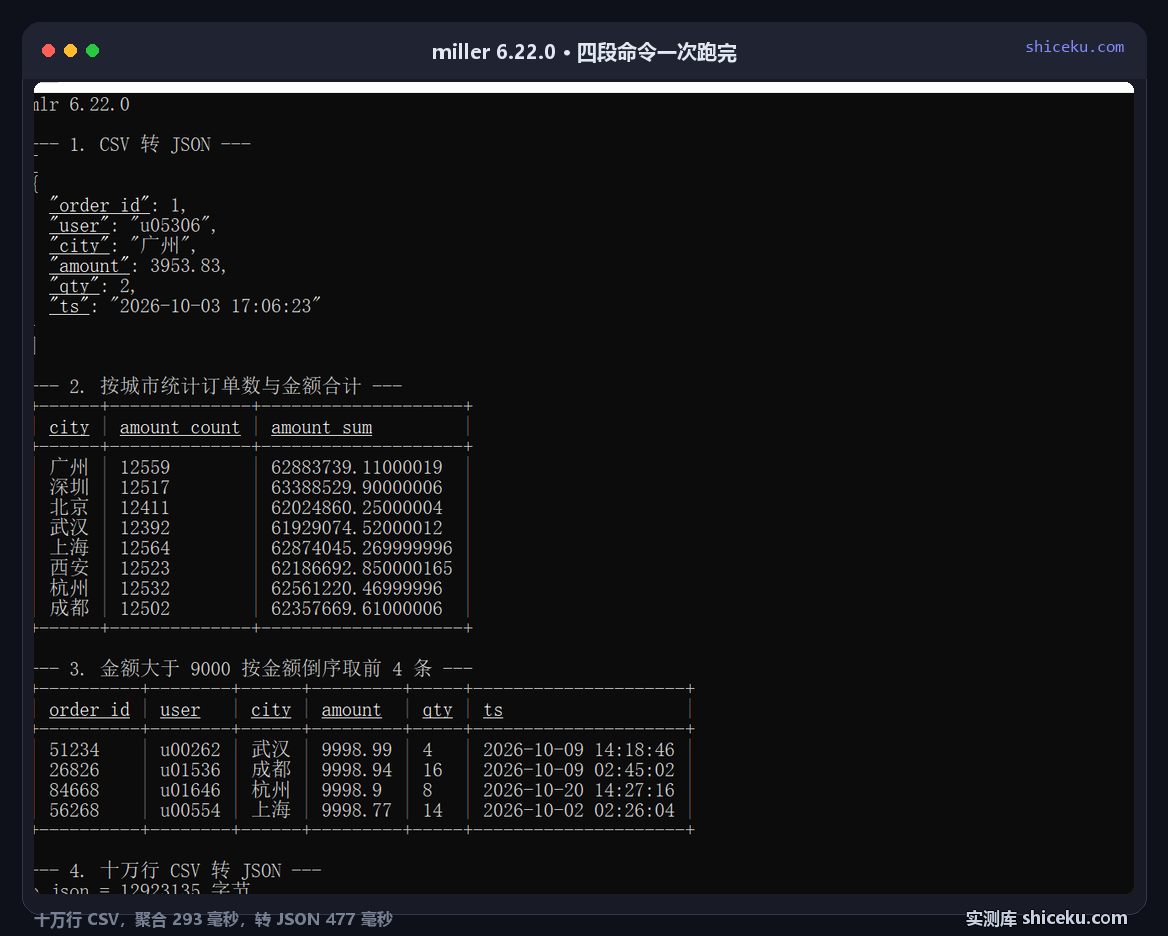Click the 'amount_count' column header
Viewport: 1168px width, 936px height.
pyautogui.click(x=180, y=427)
